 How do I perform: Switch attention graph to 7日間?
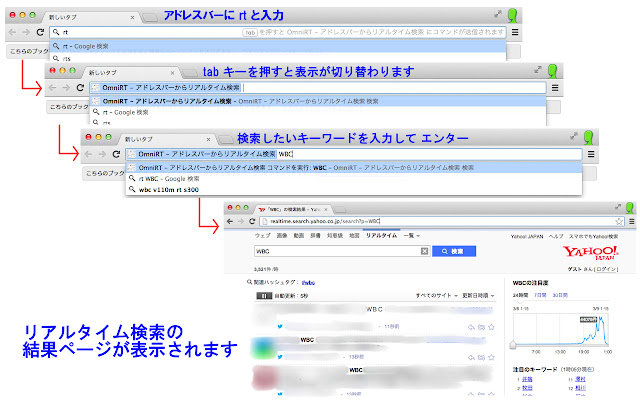[x=540, y=295]
